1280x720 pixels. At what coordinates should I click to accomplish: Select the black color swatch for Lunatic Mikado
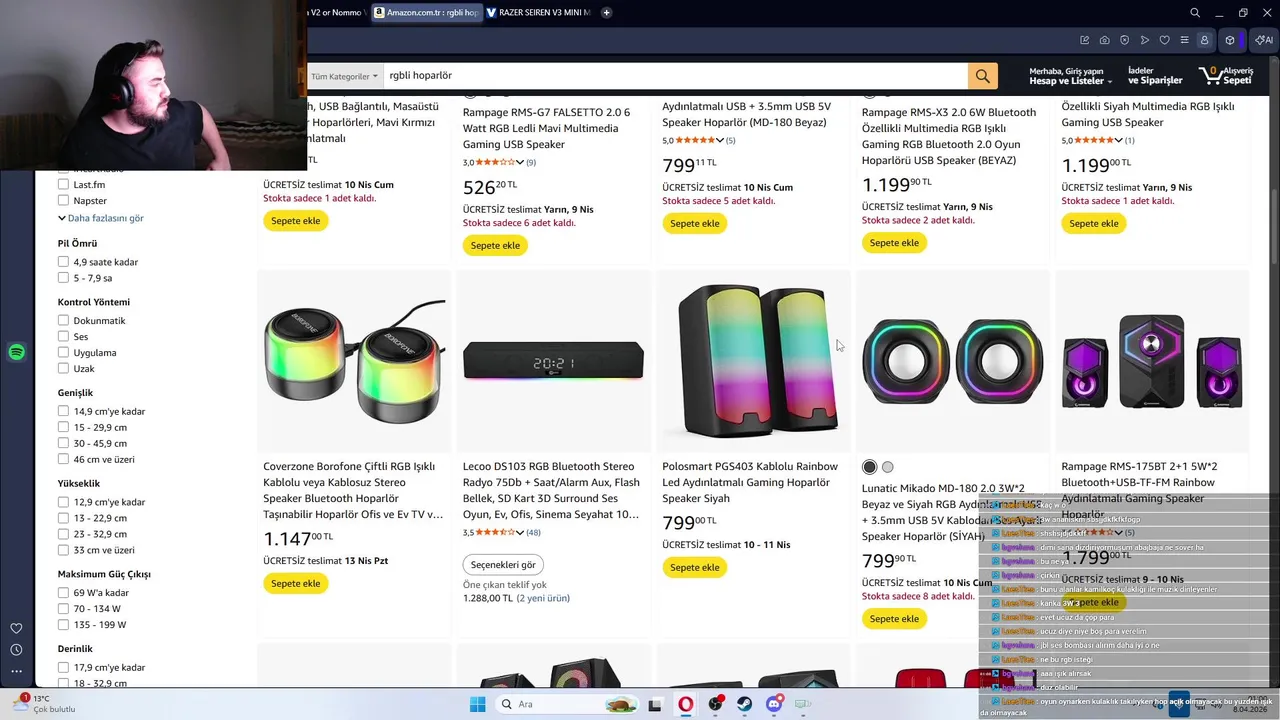pyautogui.click(x=869, y=467)
